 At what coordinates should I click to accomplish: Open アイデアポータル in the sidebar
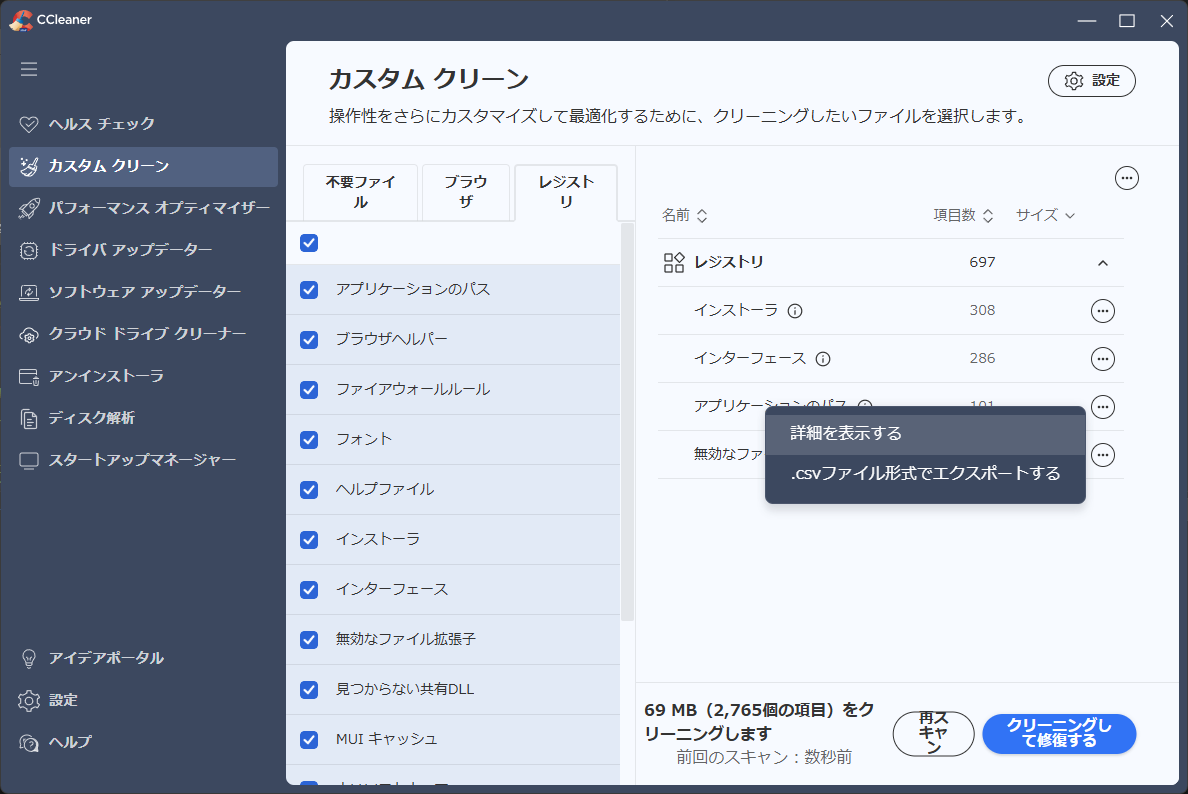[143, 658]
